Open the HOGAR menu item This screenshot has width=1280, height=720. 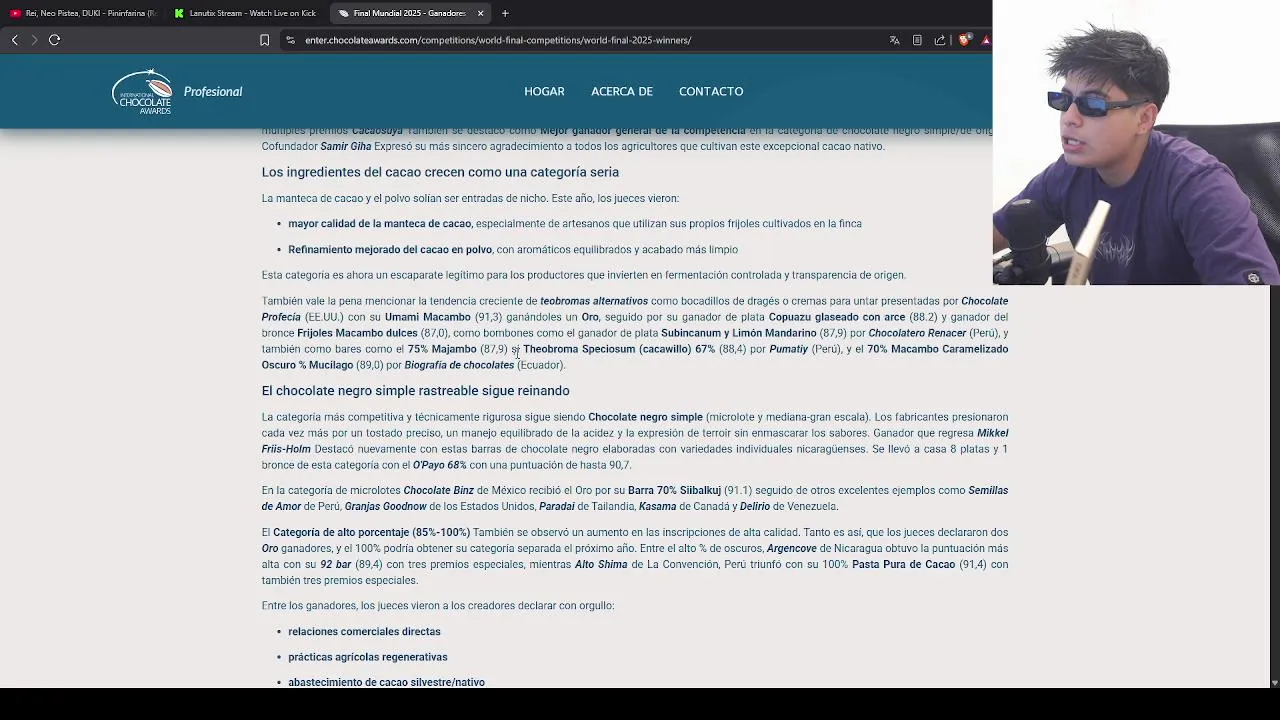(544, 91)
